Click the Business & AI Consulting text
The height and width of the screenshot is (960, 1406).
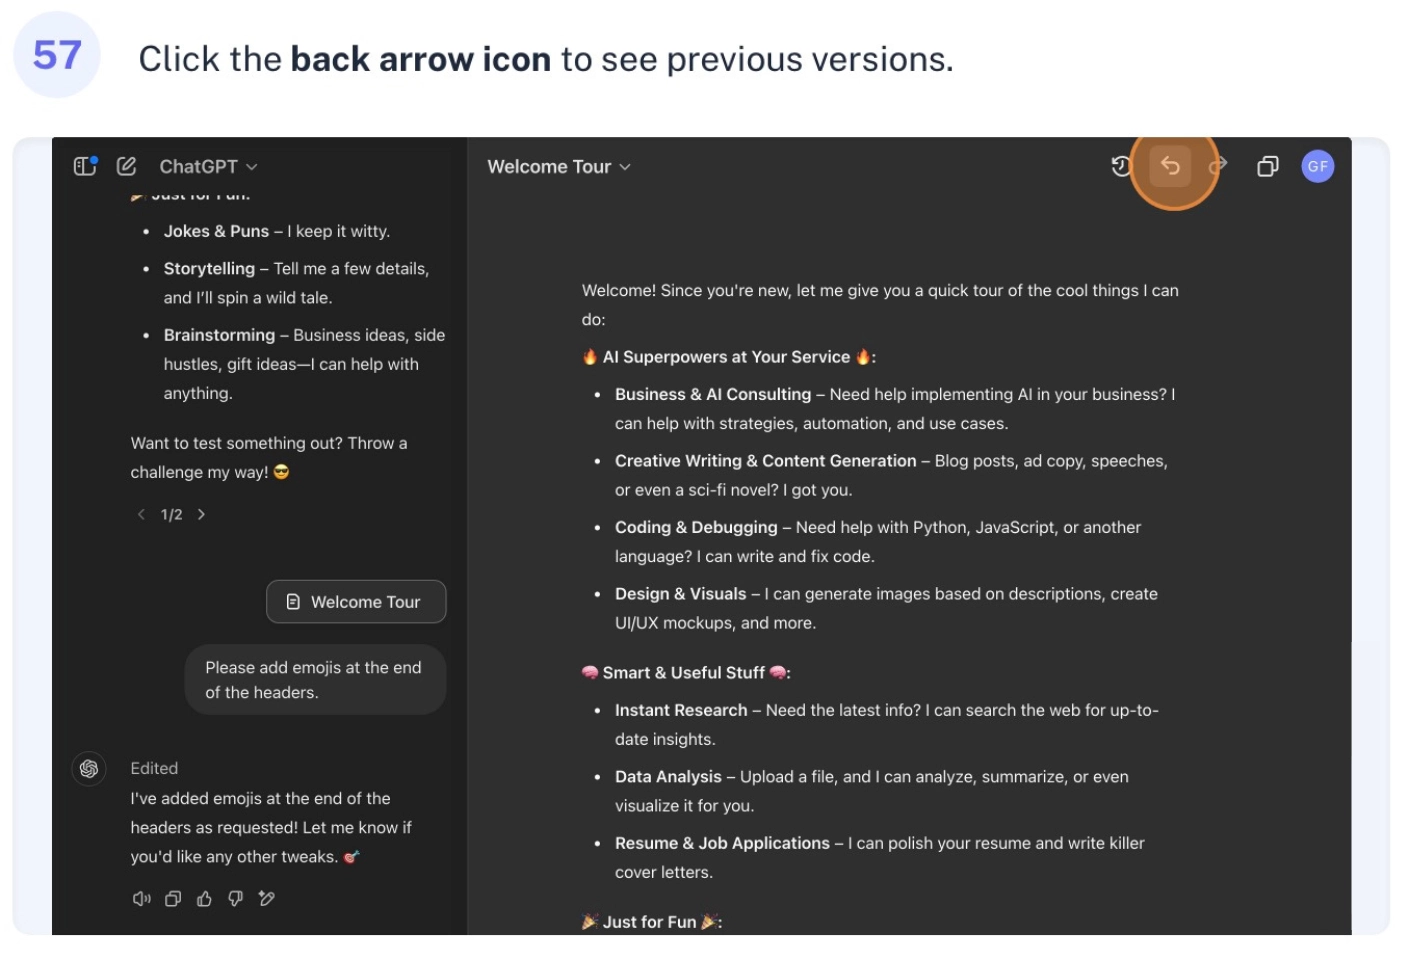713,394
